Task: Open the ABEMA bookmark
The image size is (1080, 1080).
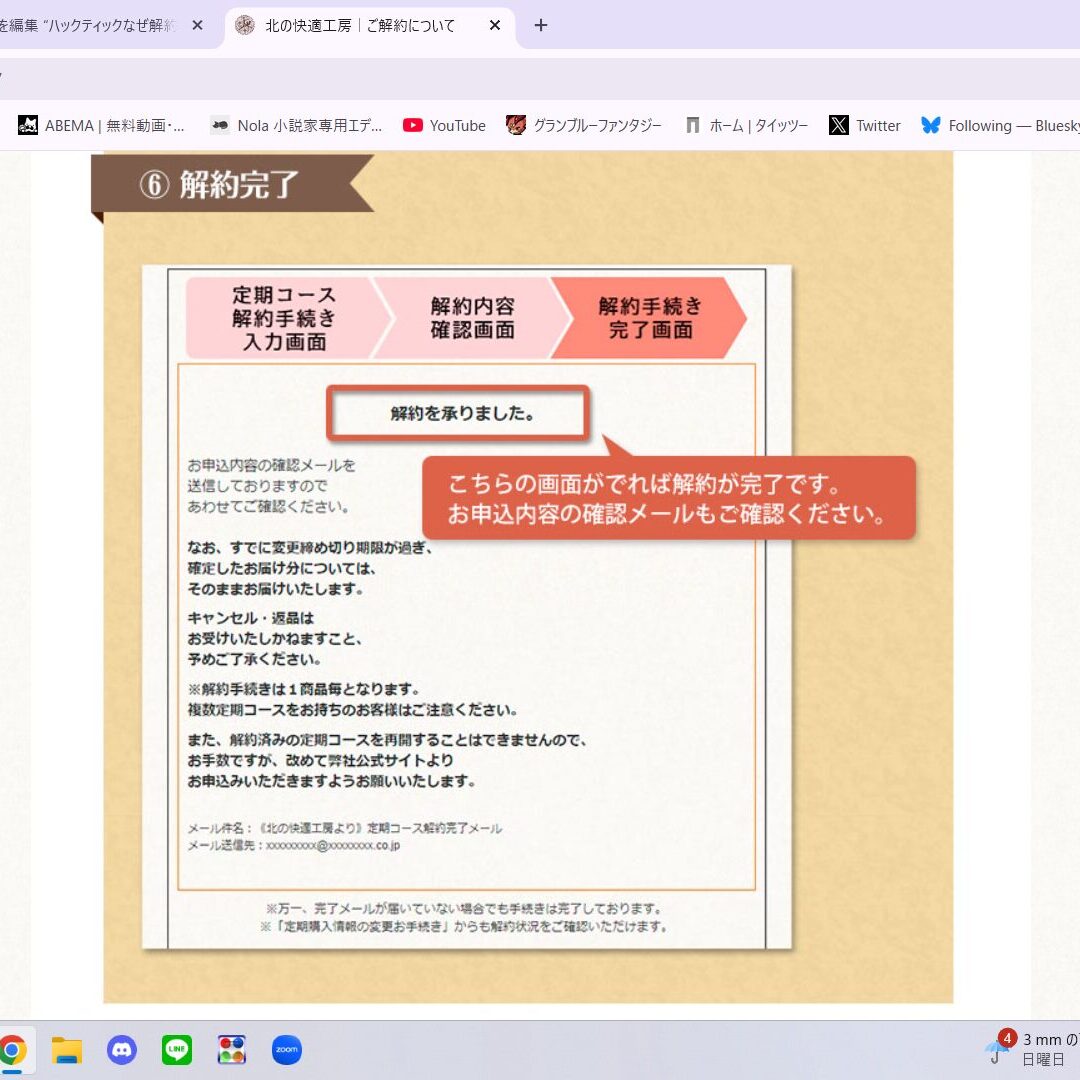Action: pyautogui.click(x=101, y=125)
